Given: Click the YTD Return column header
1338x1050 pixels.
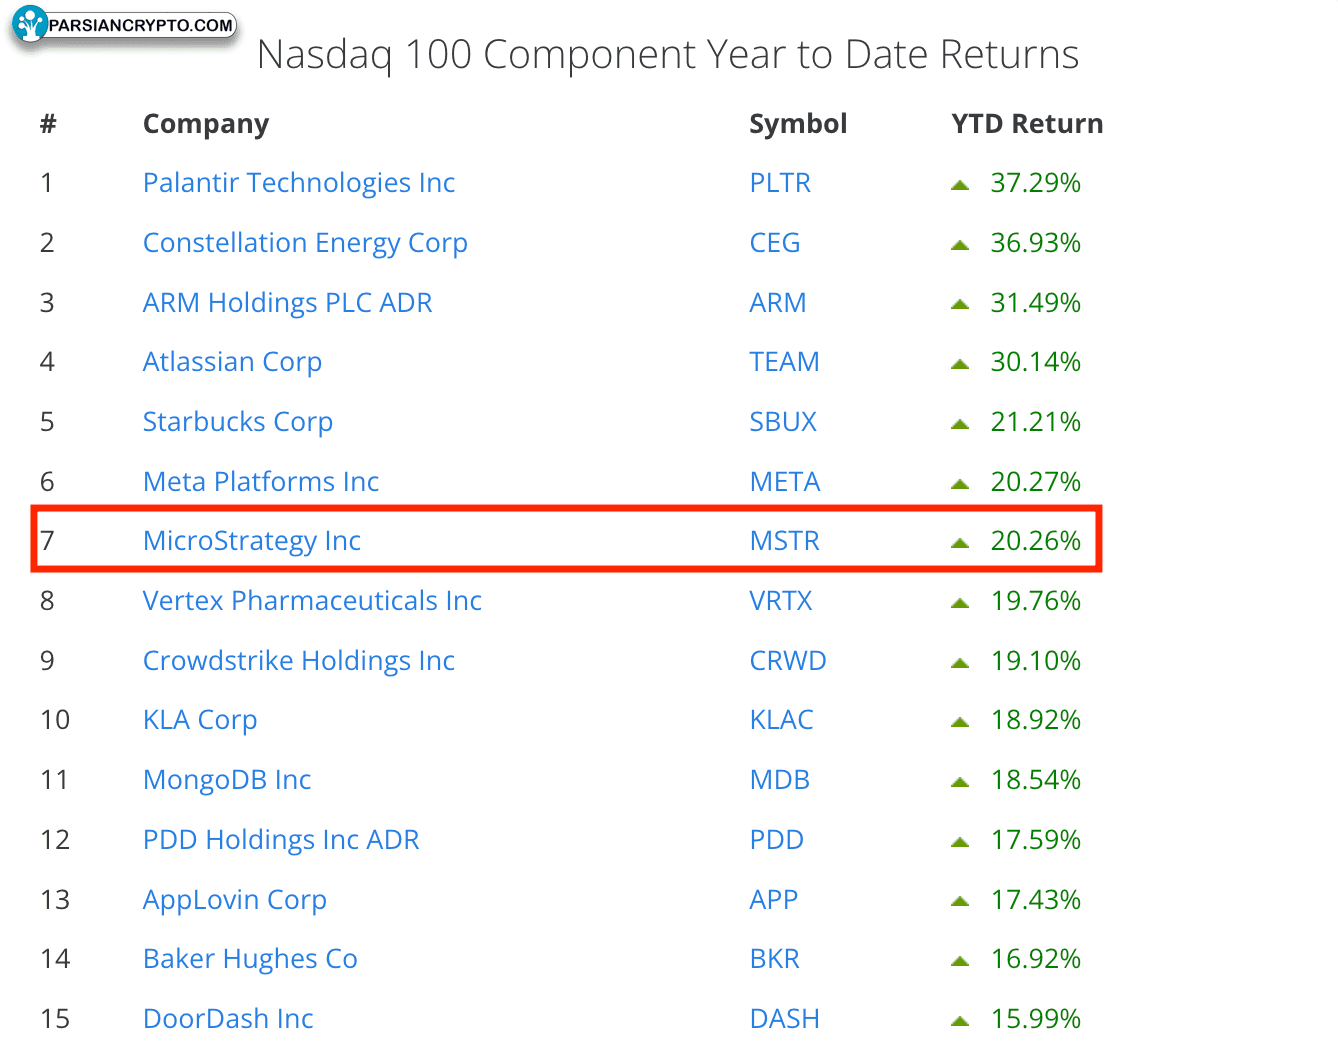Looking at the screenshot, I should (1027, 124).
